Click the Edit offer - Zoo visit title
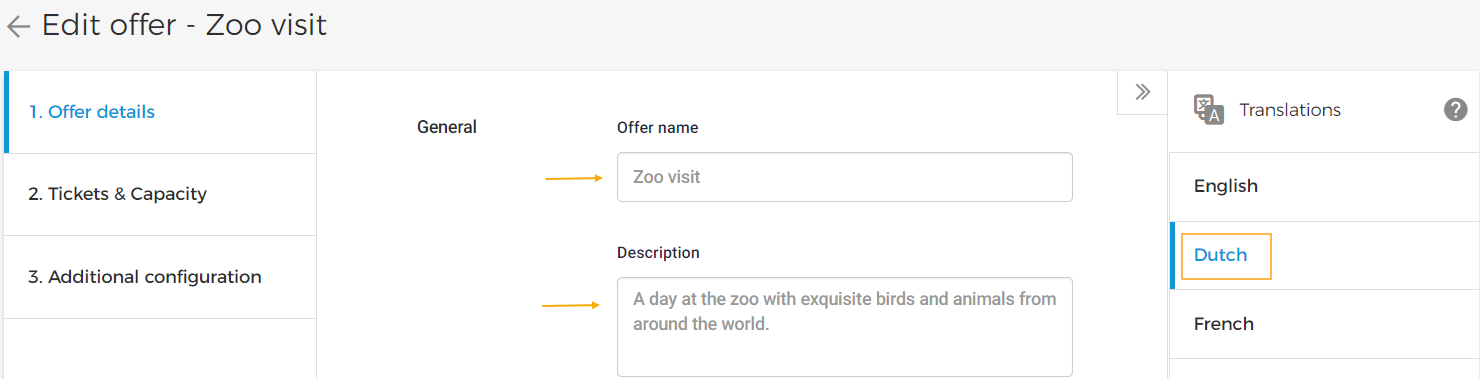The height and width of the screenshot is (379, 1480). click(x=185, y=25)
